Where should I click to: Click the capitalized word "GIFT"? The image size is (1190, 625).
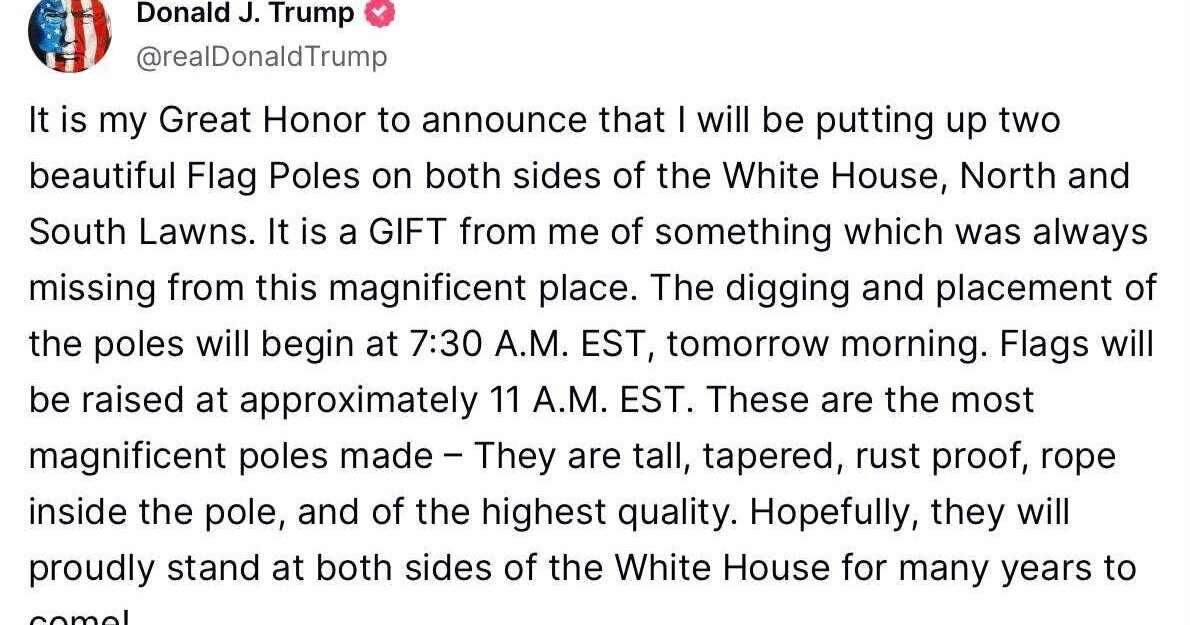pyautogui.click(x=408, y=231)
